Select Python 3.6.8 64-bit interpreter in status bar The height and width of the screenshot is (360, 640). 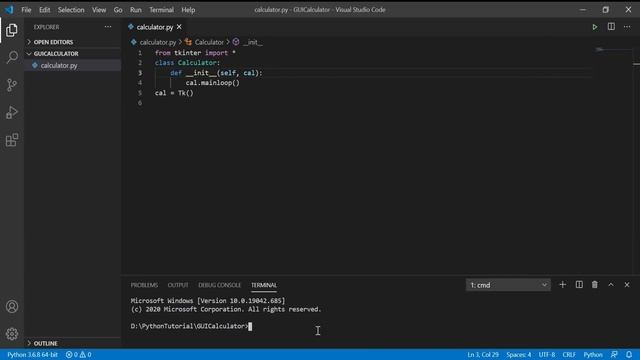(x=33, y=354)
